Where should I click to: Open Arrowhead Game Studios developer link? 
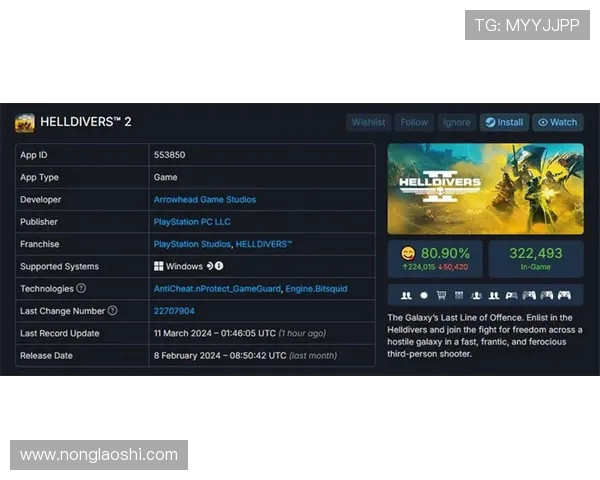(x=204, y=199)
